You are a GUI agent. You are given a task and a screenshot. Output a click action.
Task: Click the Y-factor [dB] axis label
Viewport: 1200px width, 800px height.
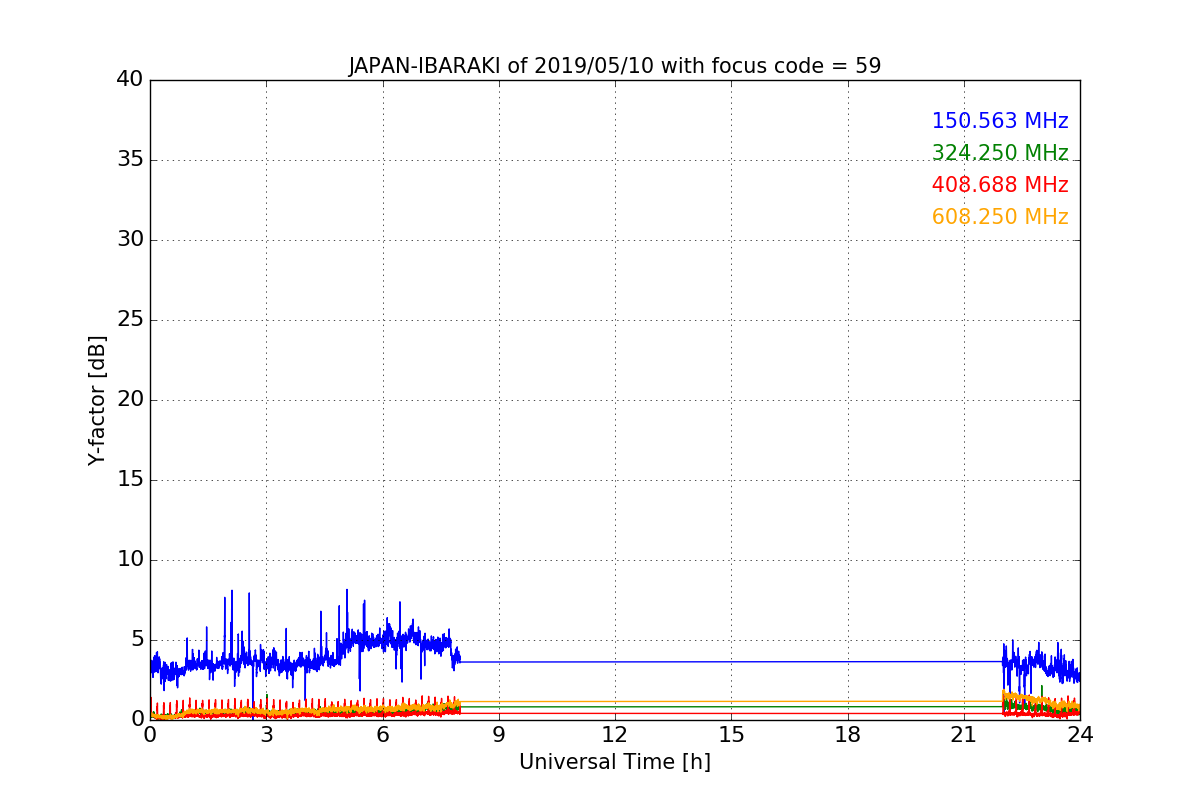click(97, 400)
